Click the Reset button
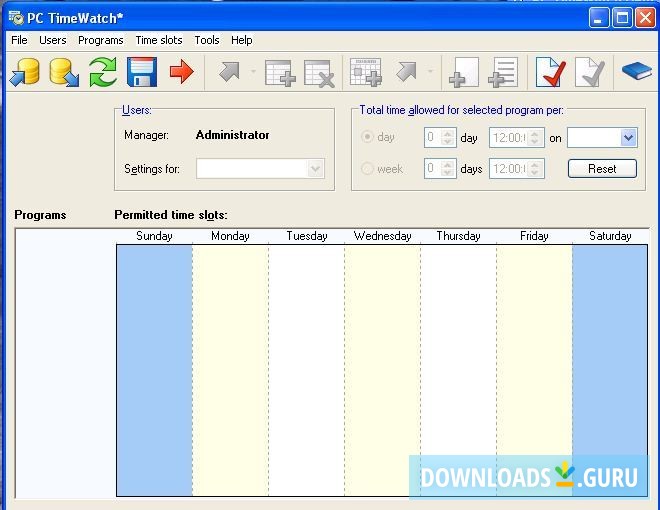 click(602, 169)
